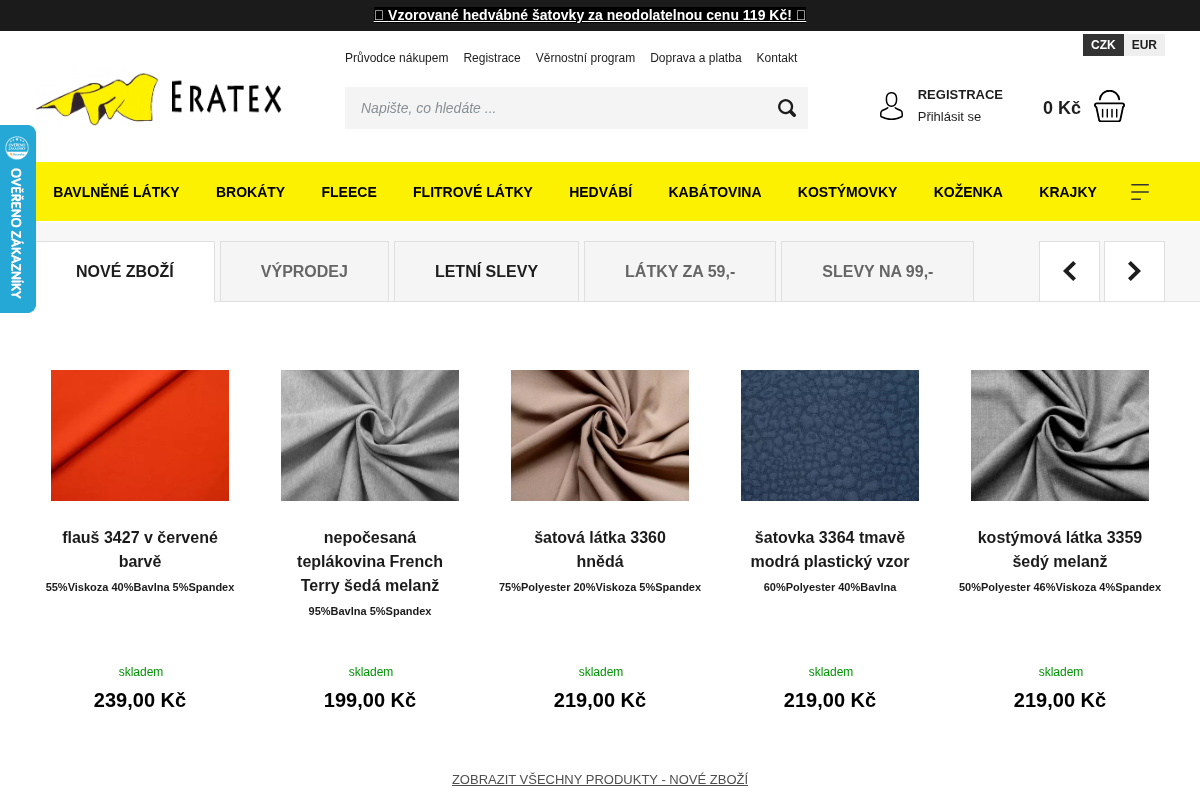Open Kostýmovky category
Viewport: 1200px width, 800px height.
[x=848, y=192]
